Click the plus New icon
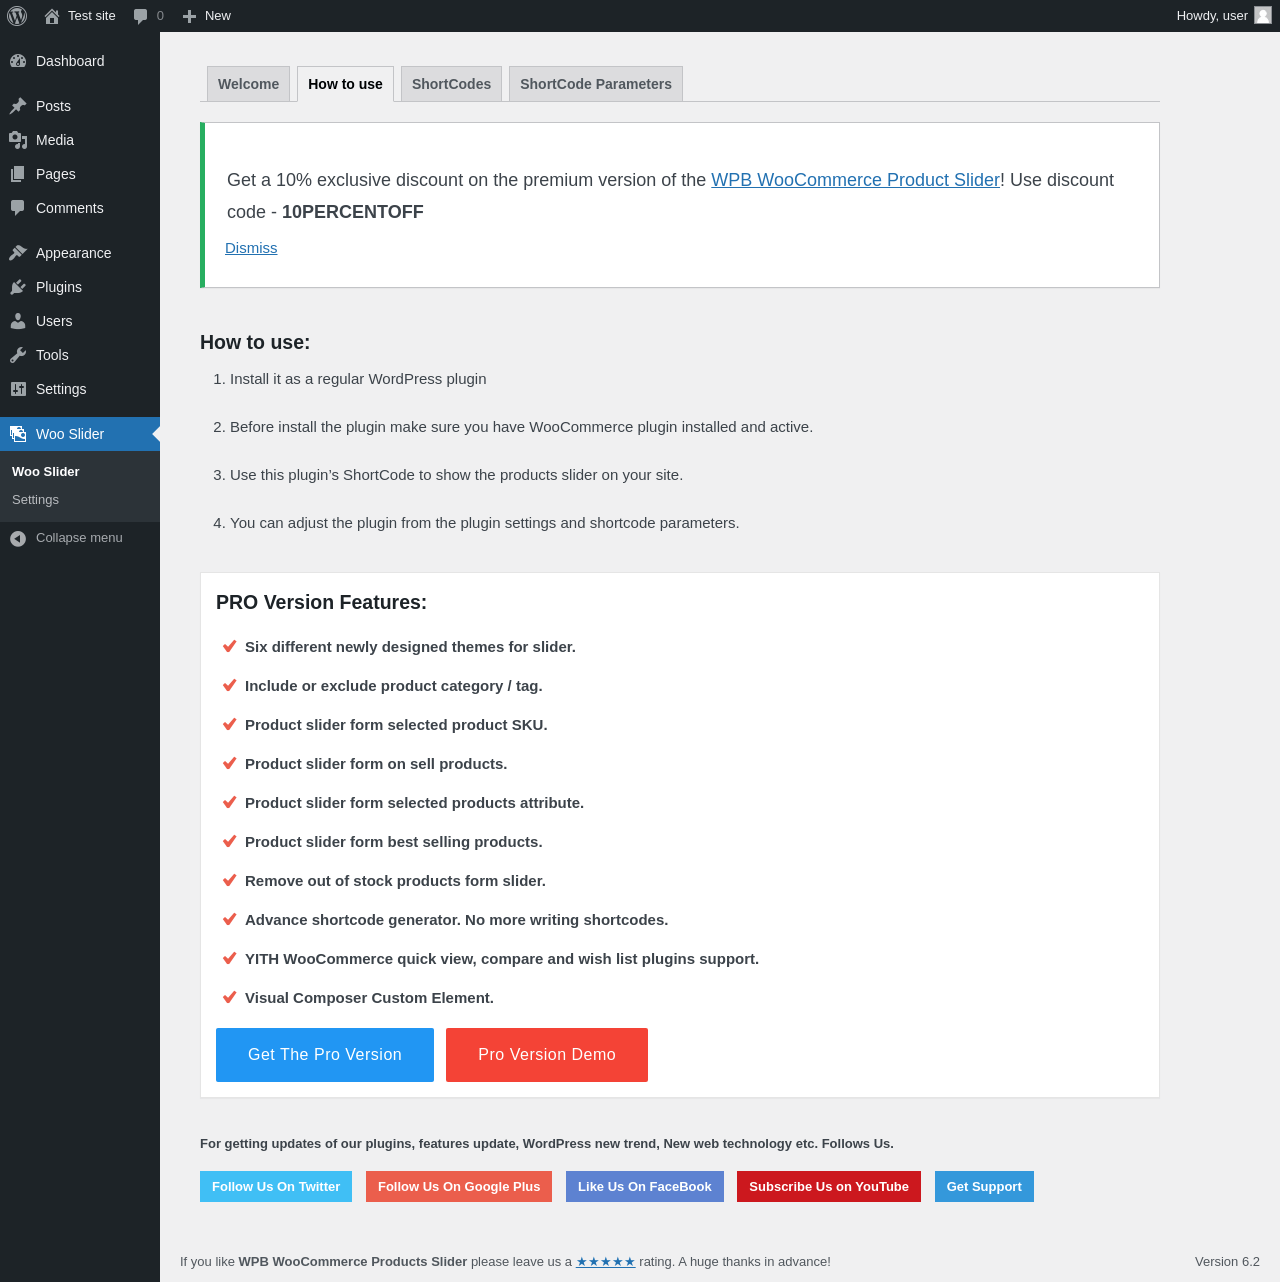Image resolution: width=1280 pixels, height=1282 pixels. (x=189, y=16)
